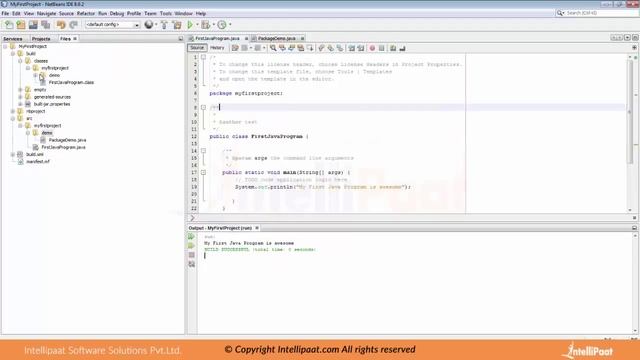This screenshot has width=640, height=360.
Task: Click the Stop Macro Recording icon
Action: point(382,48)
